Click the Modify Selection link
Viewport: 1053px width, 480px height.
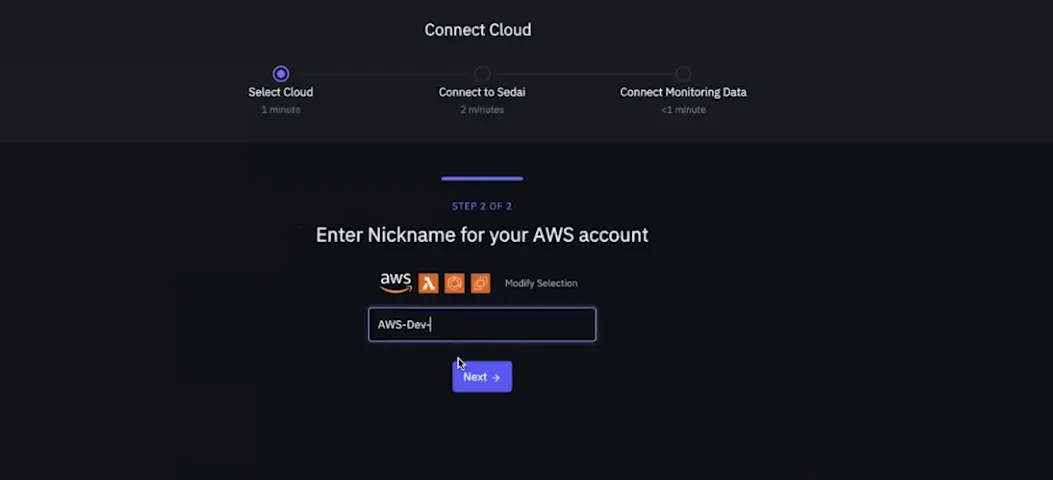541,283
